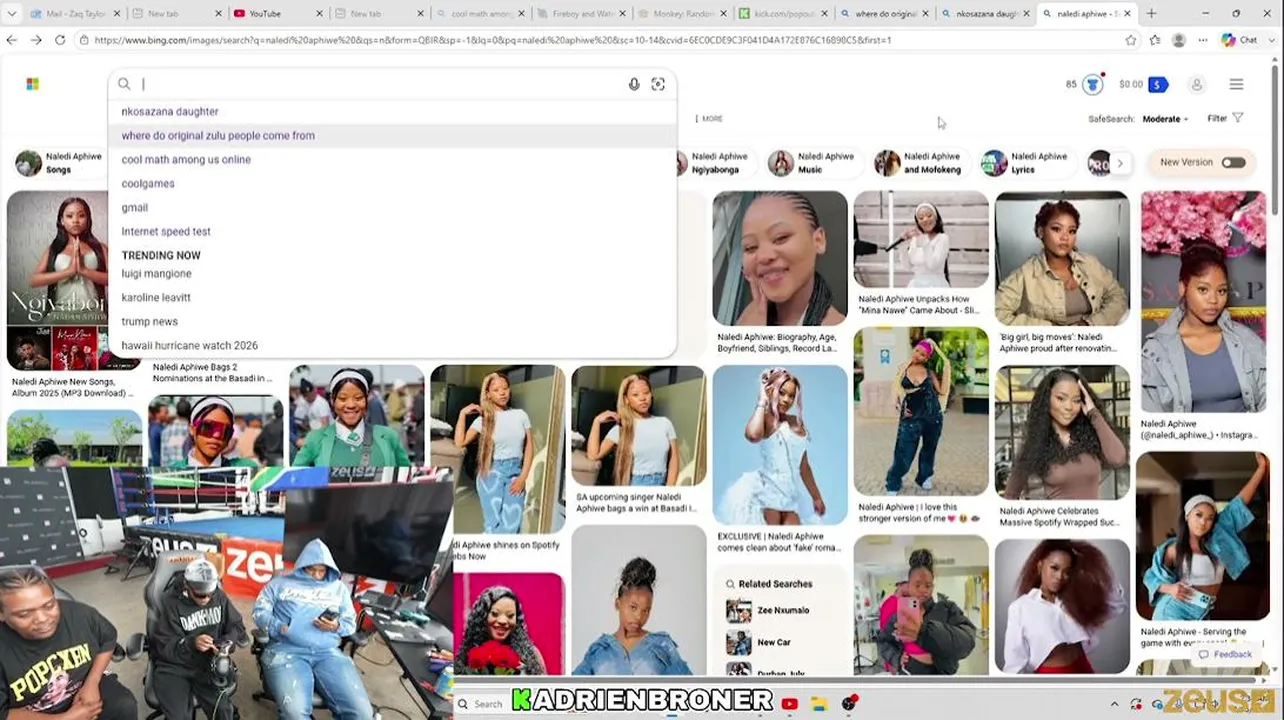Open File Explorer in the taskbar

coord(819,704)
